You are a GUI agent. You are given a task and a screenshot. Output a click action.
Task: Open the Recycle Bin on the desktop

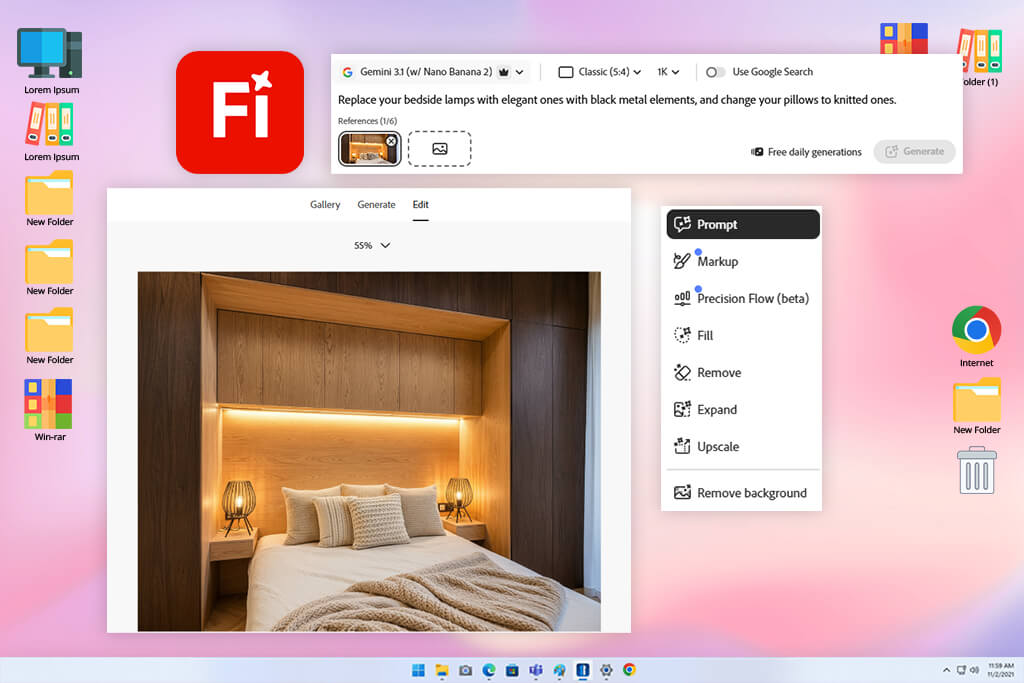(x=976, y=470)
